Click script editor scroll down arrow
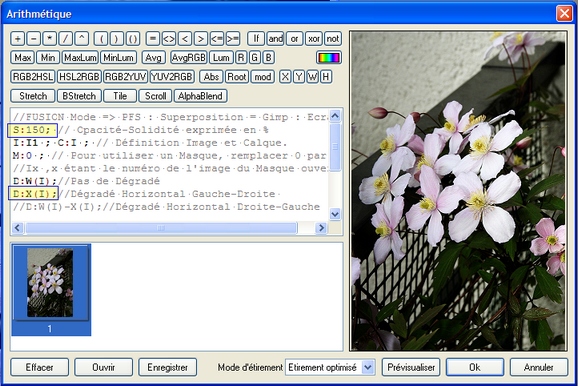The height and width of the screenshot is (386, 578). point(335,214)
